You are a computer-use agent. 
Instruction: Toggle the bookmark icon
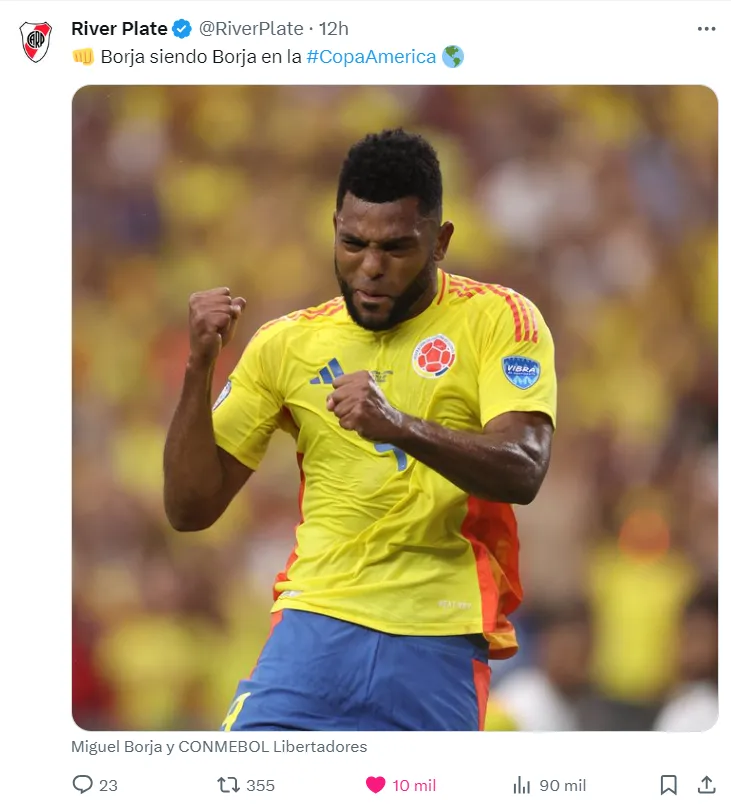coord(668,785)
